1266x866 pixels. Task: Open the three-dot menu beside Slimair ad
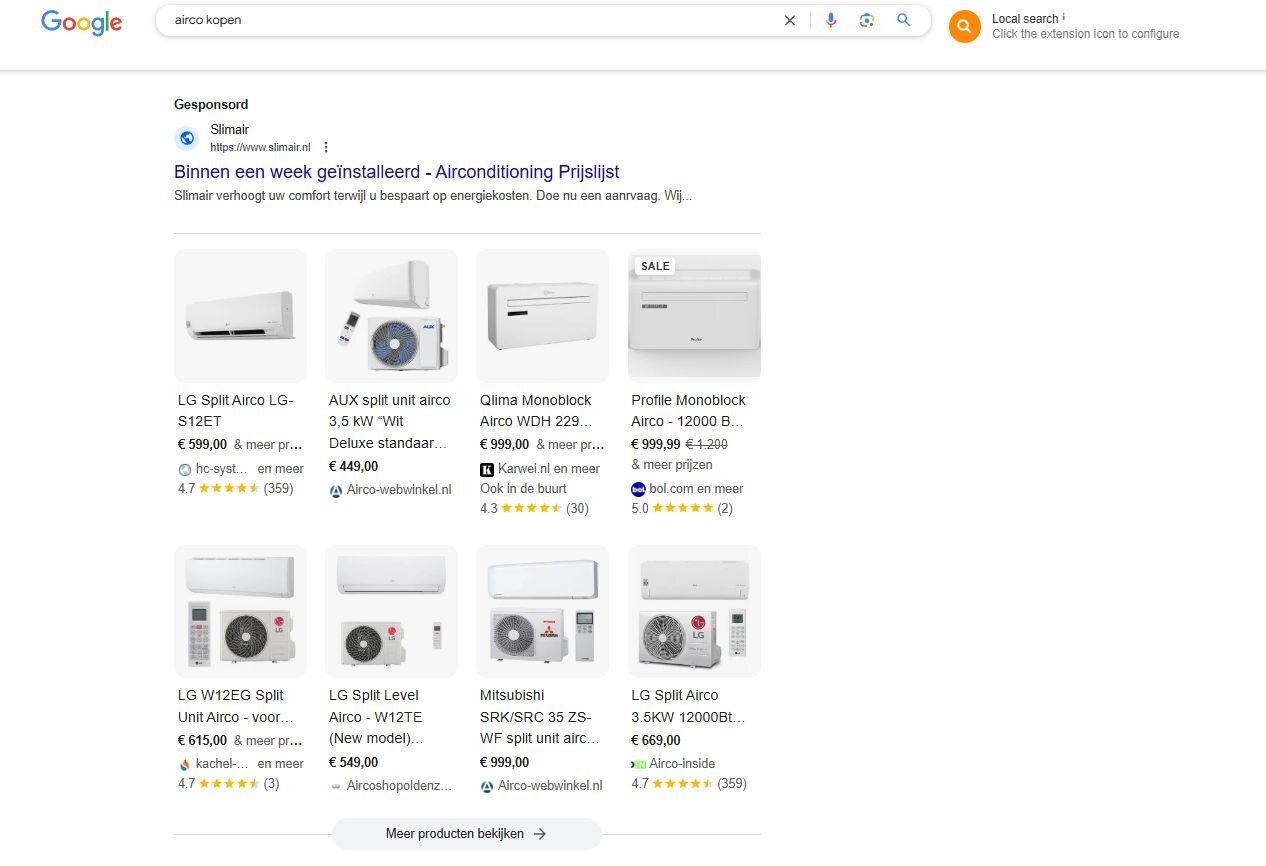coord(326,147)
